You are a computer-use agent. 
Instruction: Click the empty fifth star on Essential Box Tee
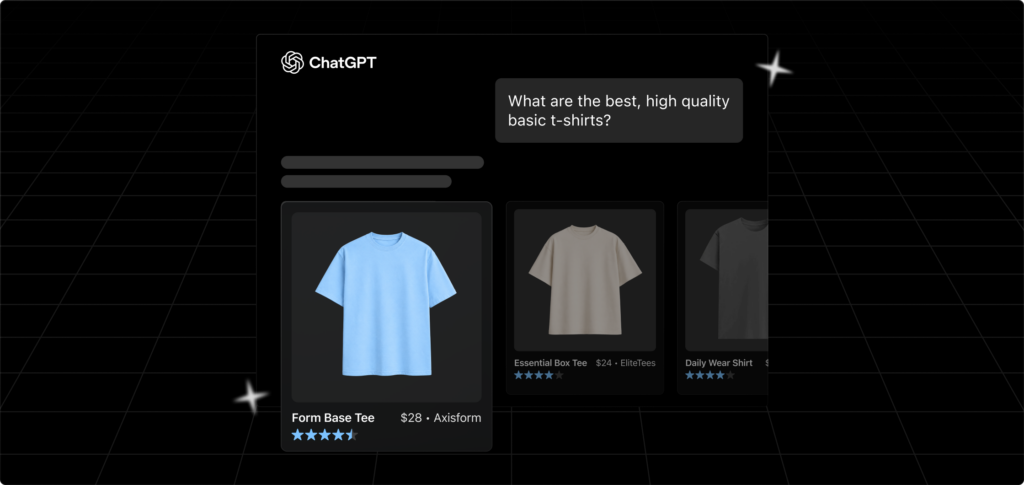click(x=559, y=375)
